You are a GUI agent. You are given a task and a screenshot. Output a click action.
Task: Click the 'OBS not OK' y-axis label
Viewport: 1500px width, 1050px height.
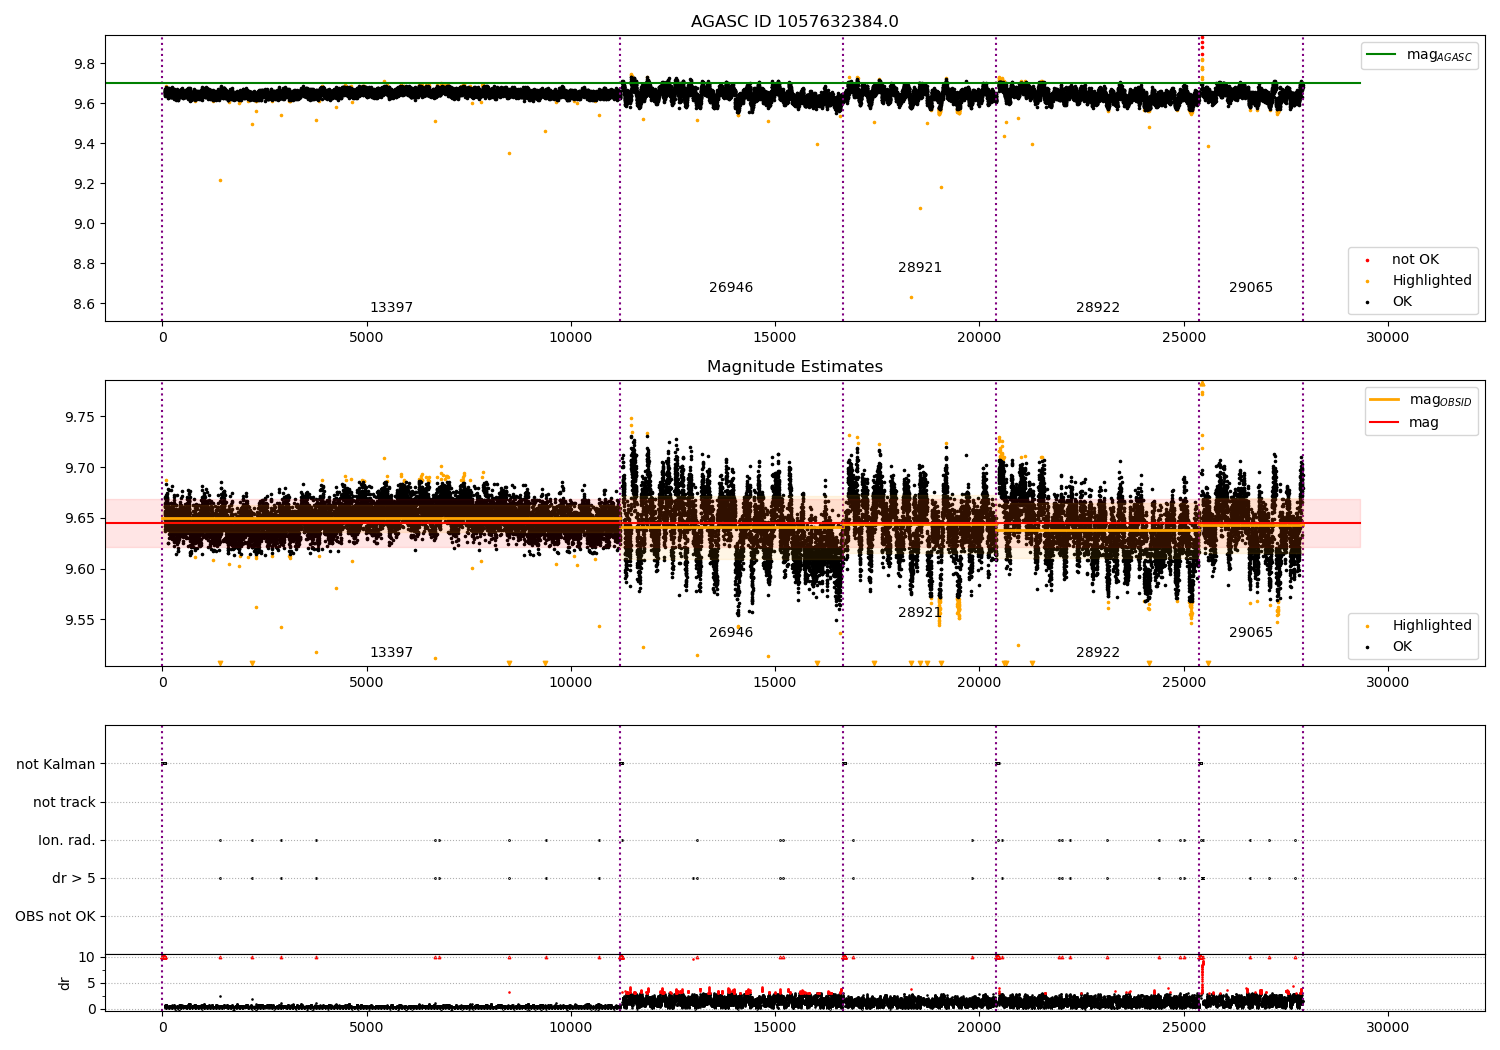pos(56,916)
